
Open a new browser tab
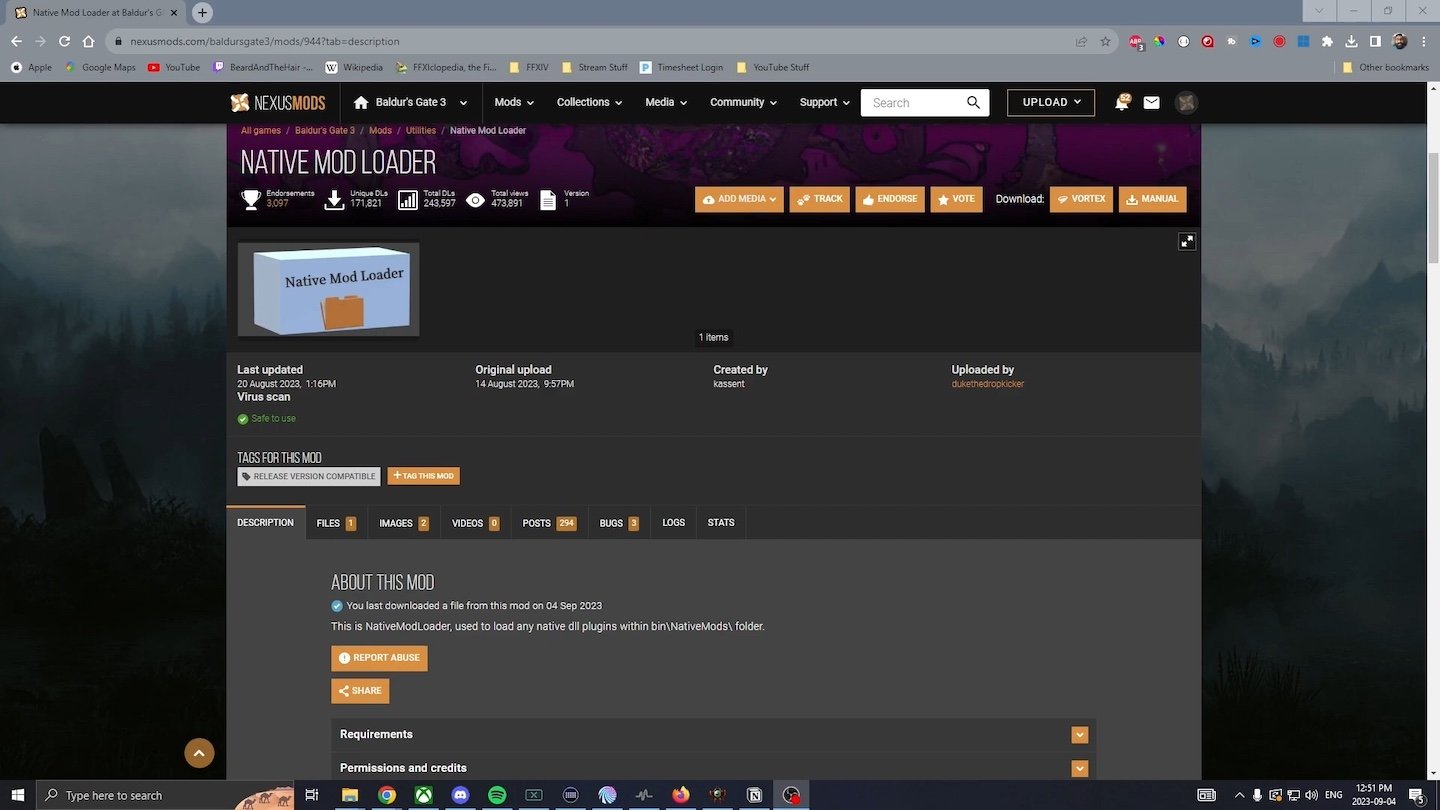coord(202,12)
